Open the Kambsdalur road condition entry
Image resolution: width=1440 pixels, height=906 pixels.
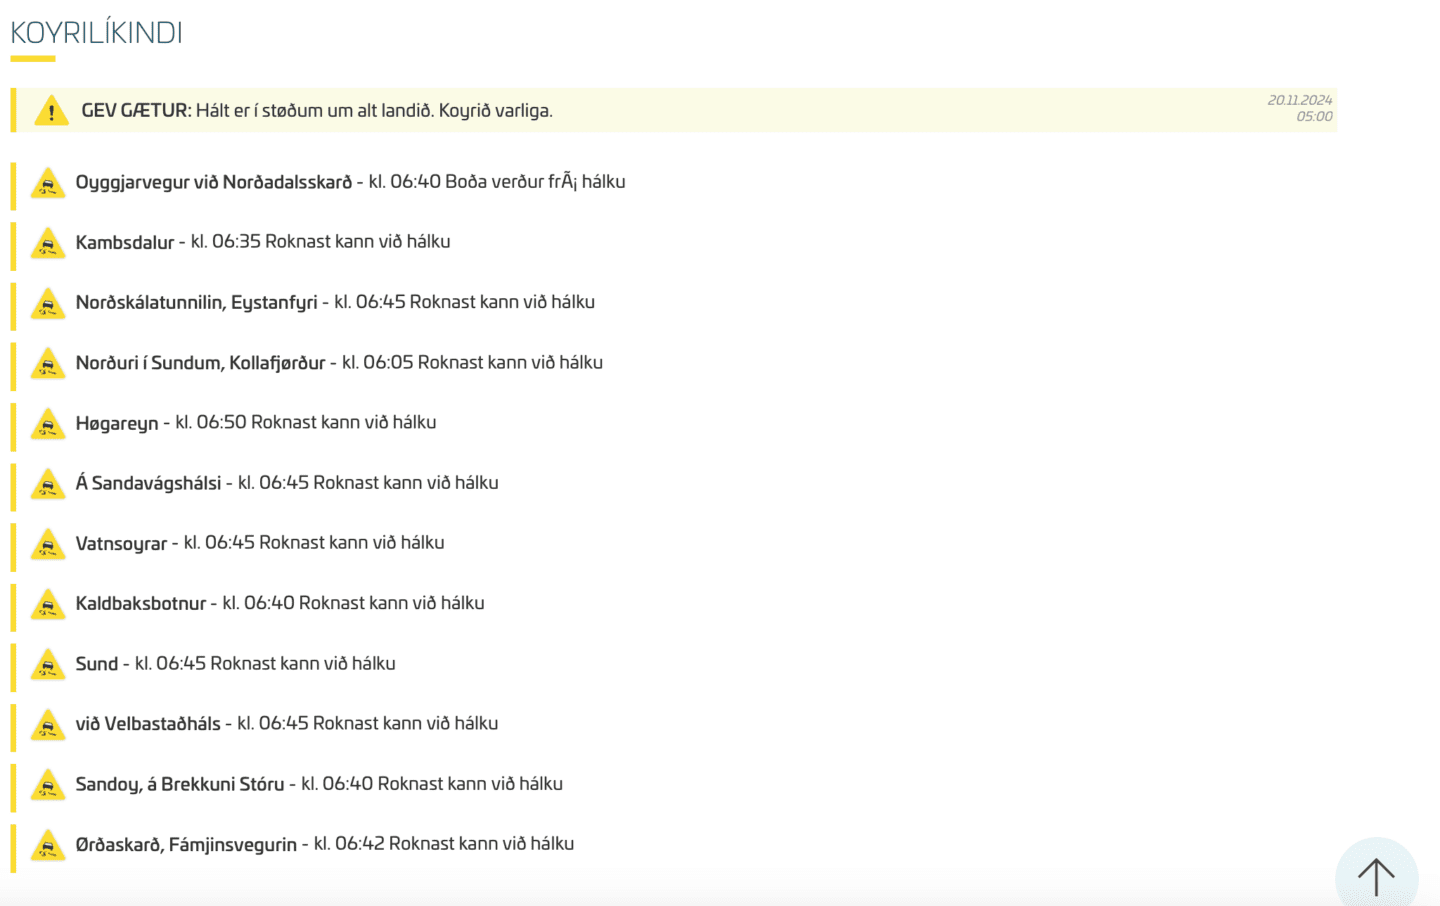(263, 242)
